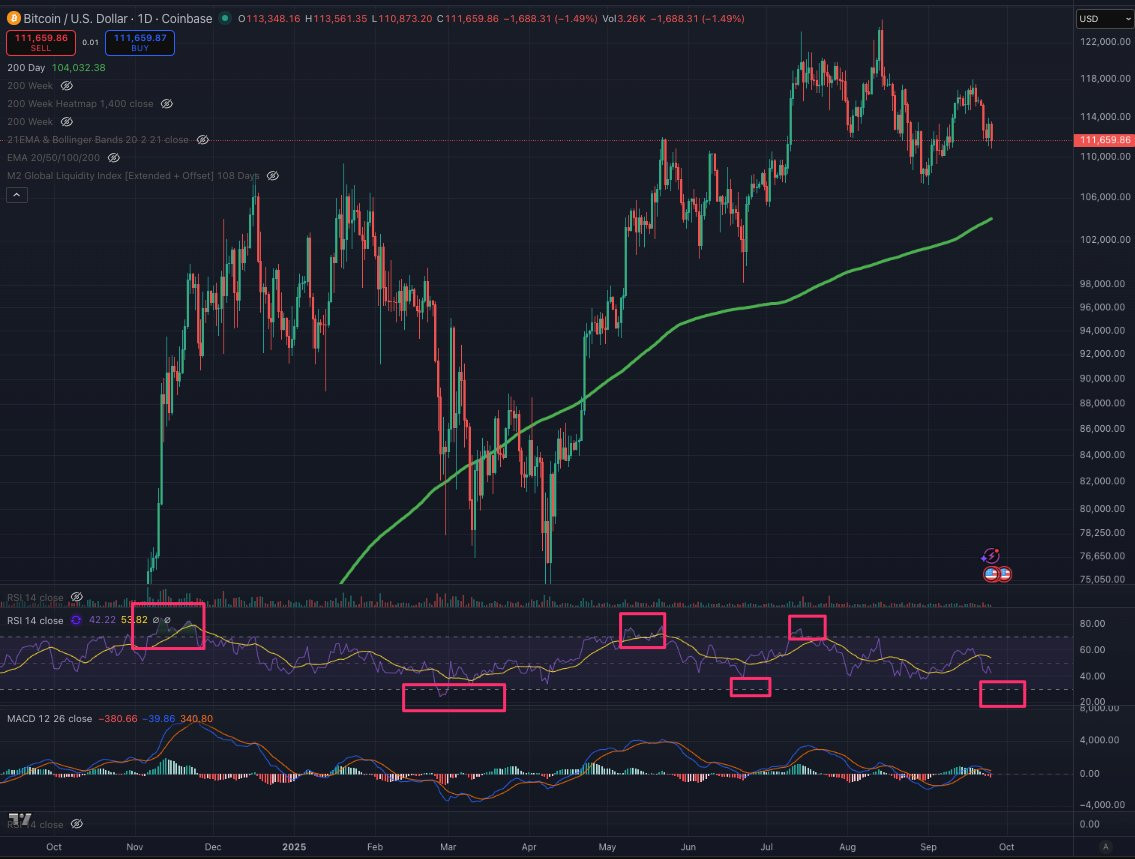Click the 200 Day value 104,032.38

pyautogui.click(x=78, y=67)
